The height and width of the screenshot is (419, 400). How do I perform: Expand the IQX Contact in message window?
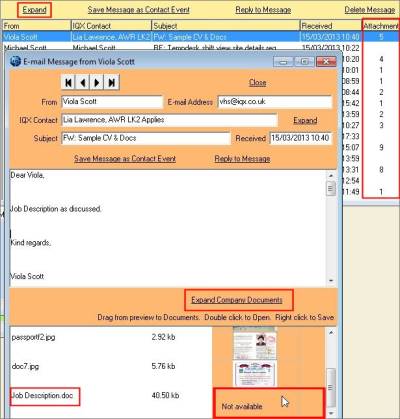click(305, 120)
